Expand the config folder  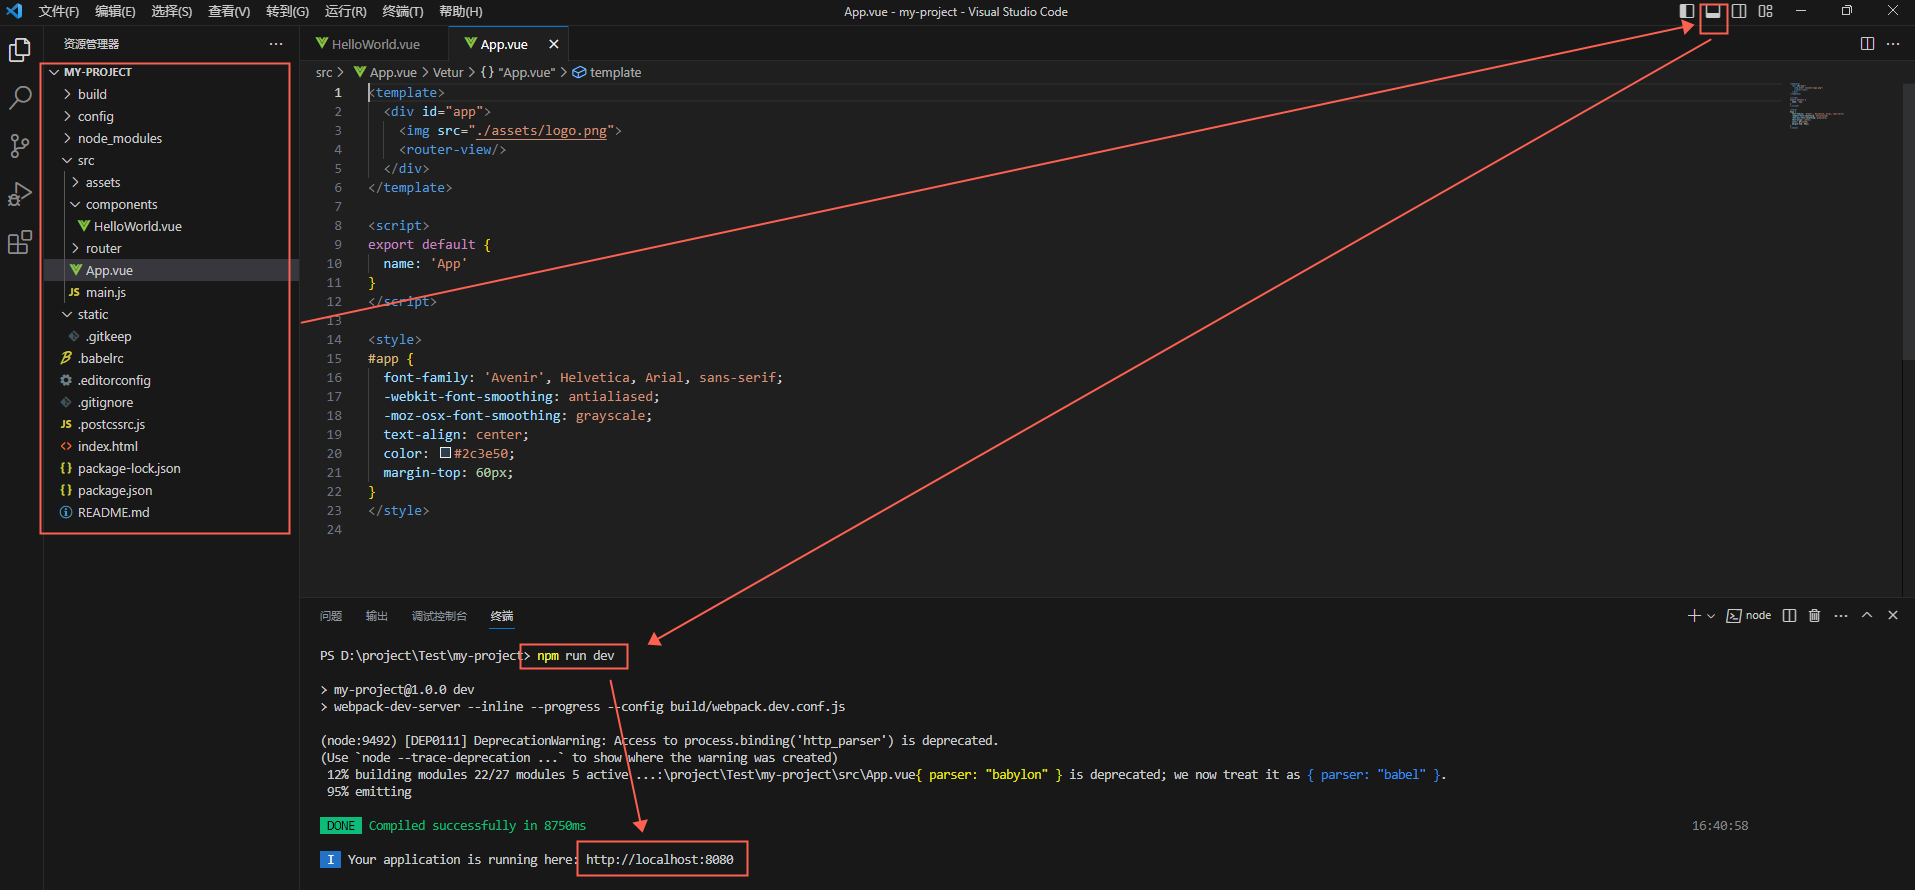[x=170, y=116]
